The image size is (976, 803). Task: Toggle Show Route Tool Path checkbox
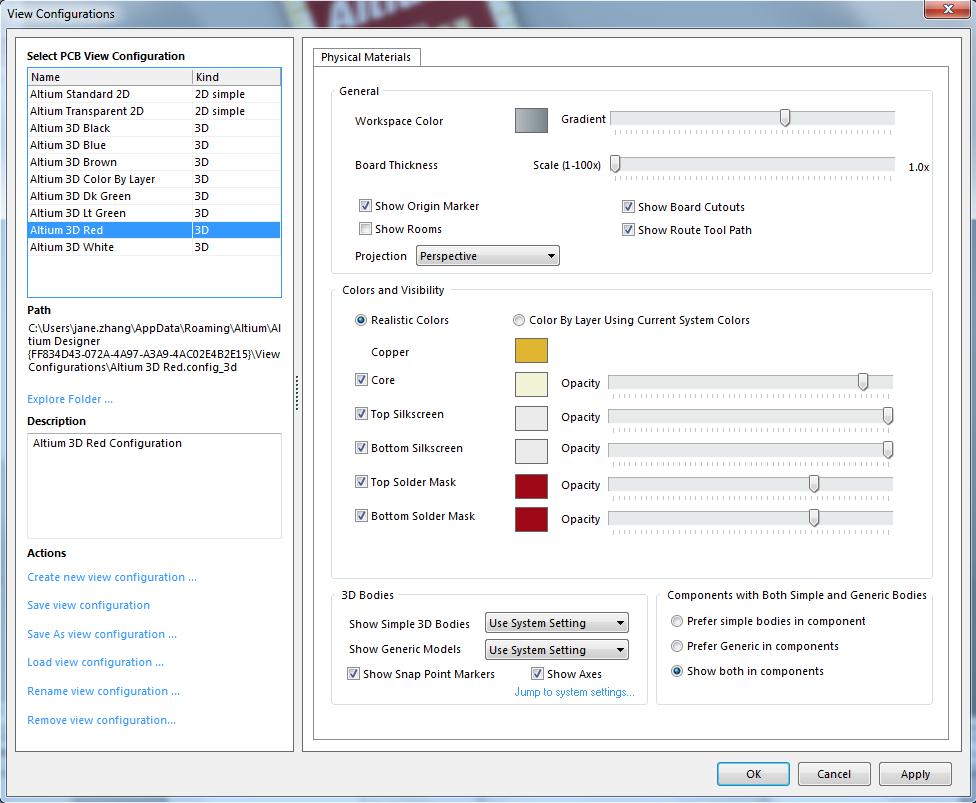[x=629, y=230]
